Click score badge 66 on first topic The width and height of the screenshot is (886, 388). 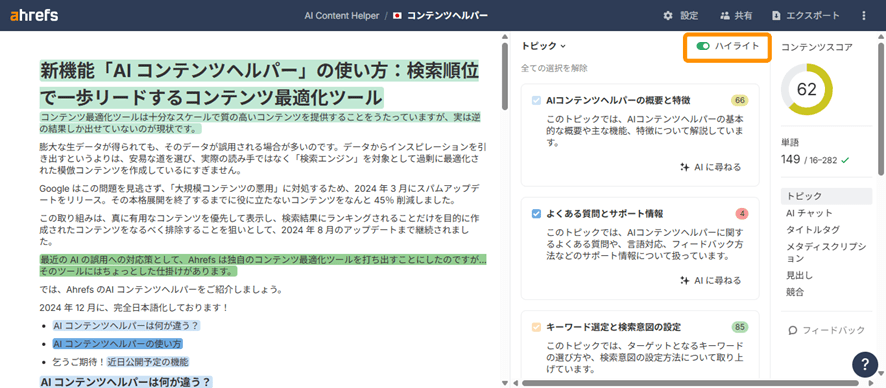tap(740, 101)
